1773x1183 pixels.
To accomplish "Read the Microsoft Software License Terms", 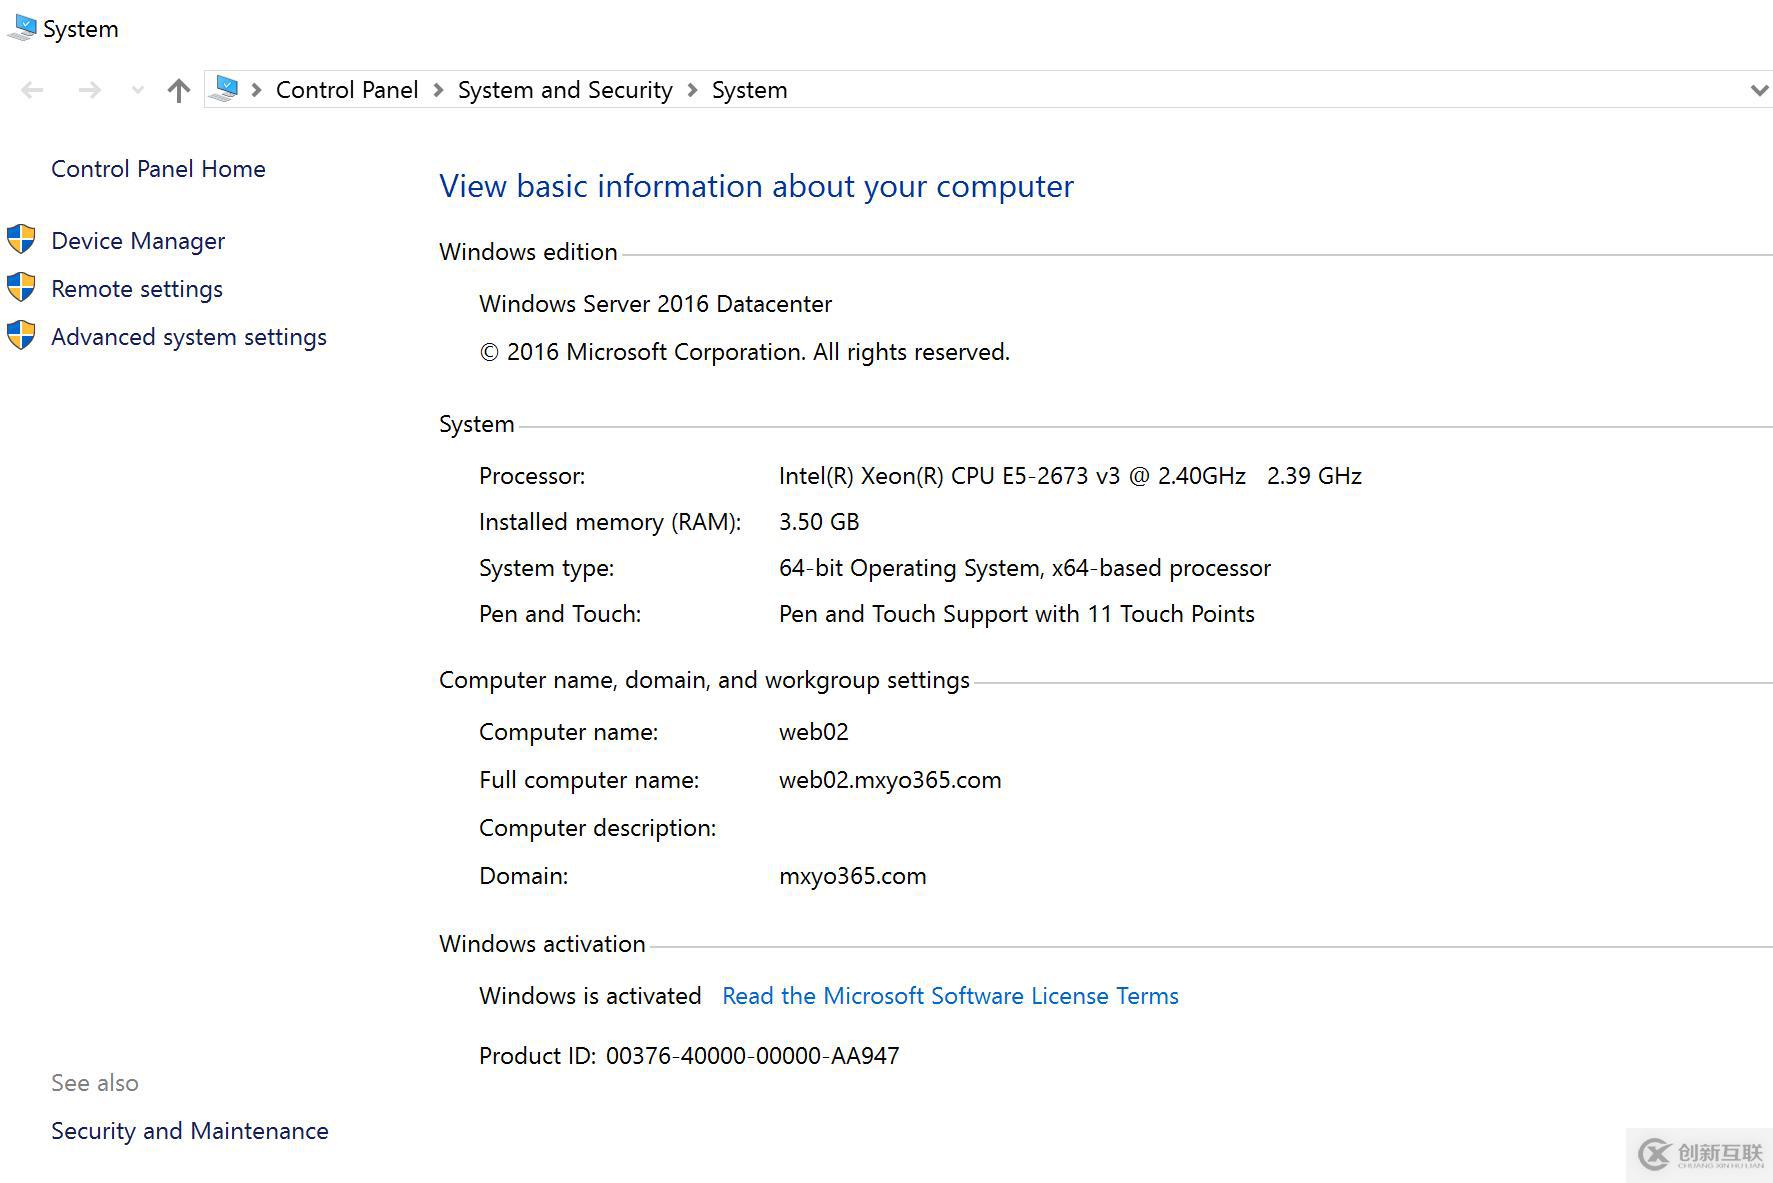I will coord(950,996).
